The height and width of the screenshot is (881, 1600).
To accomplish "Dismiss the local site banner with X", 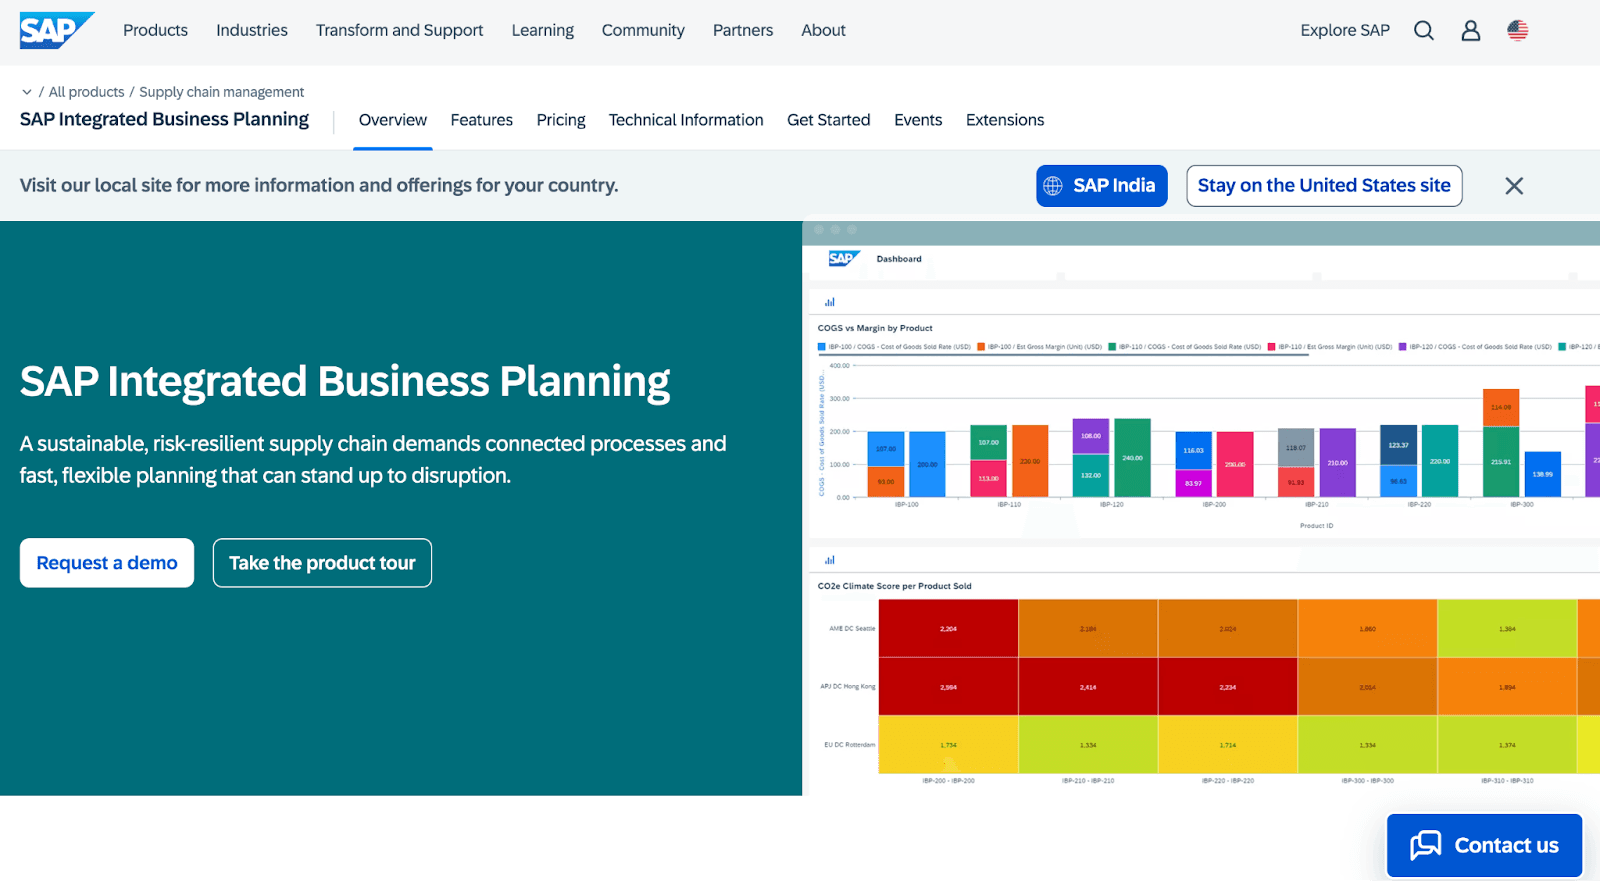I will (1514, 186).
